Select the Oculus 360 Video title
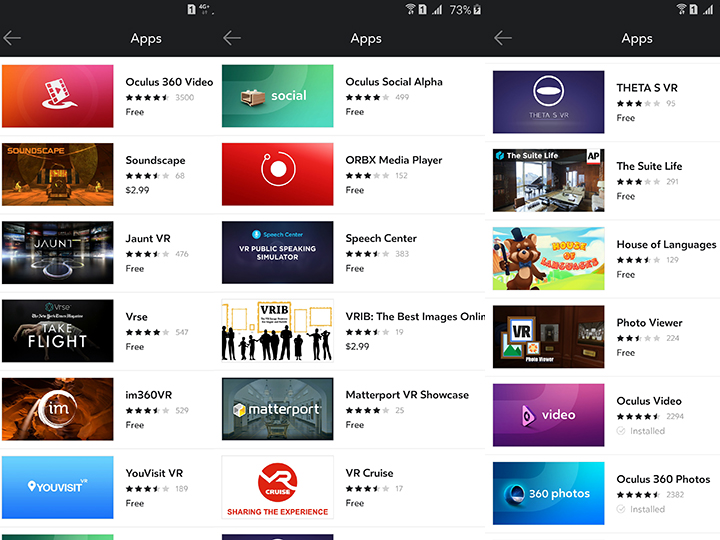This screenshot has height=540, width=720. [169, 82]
